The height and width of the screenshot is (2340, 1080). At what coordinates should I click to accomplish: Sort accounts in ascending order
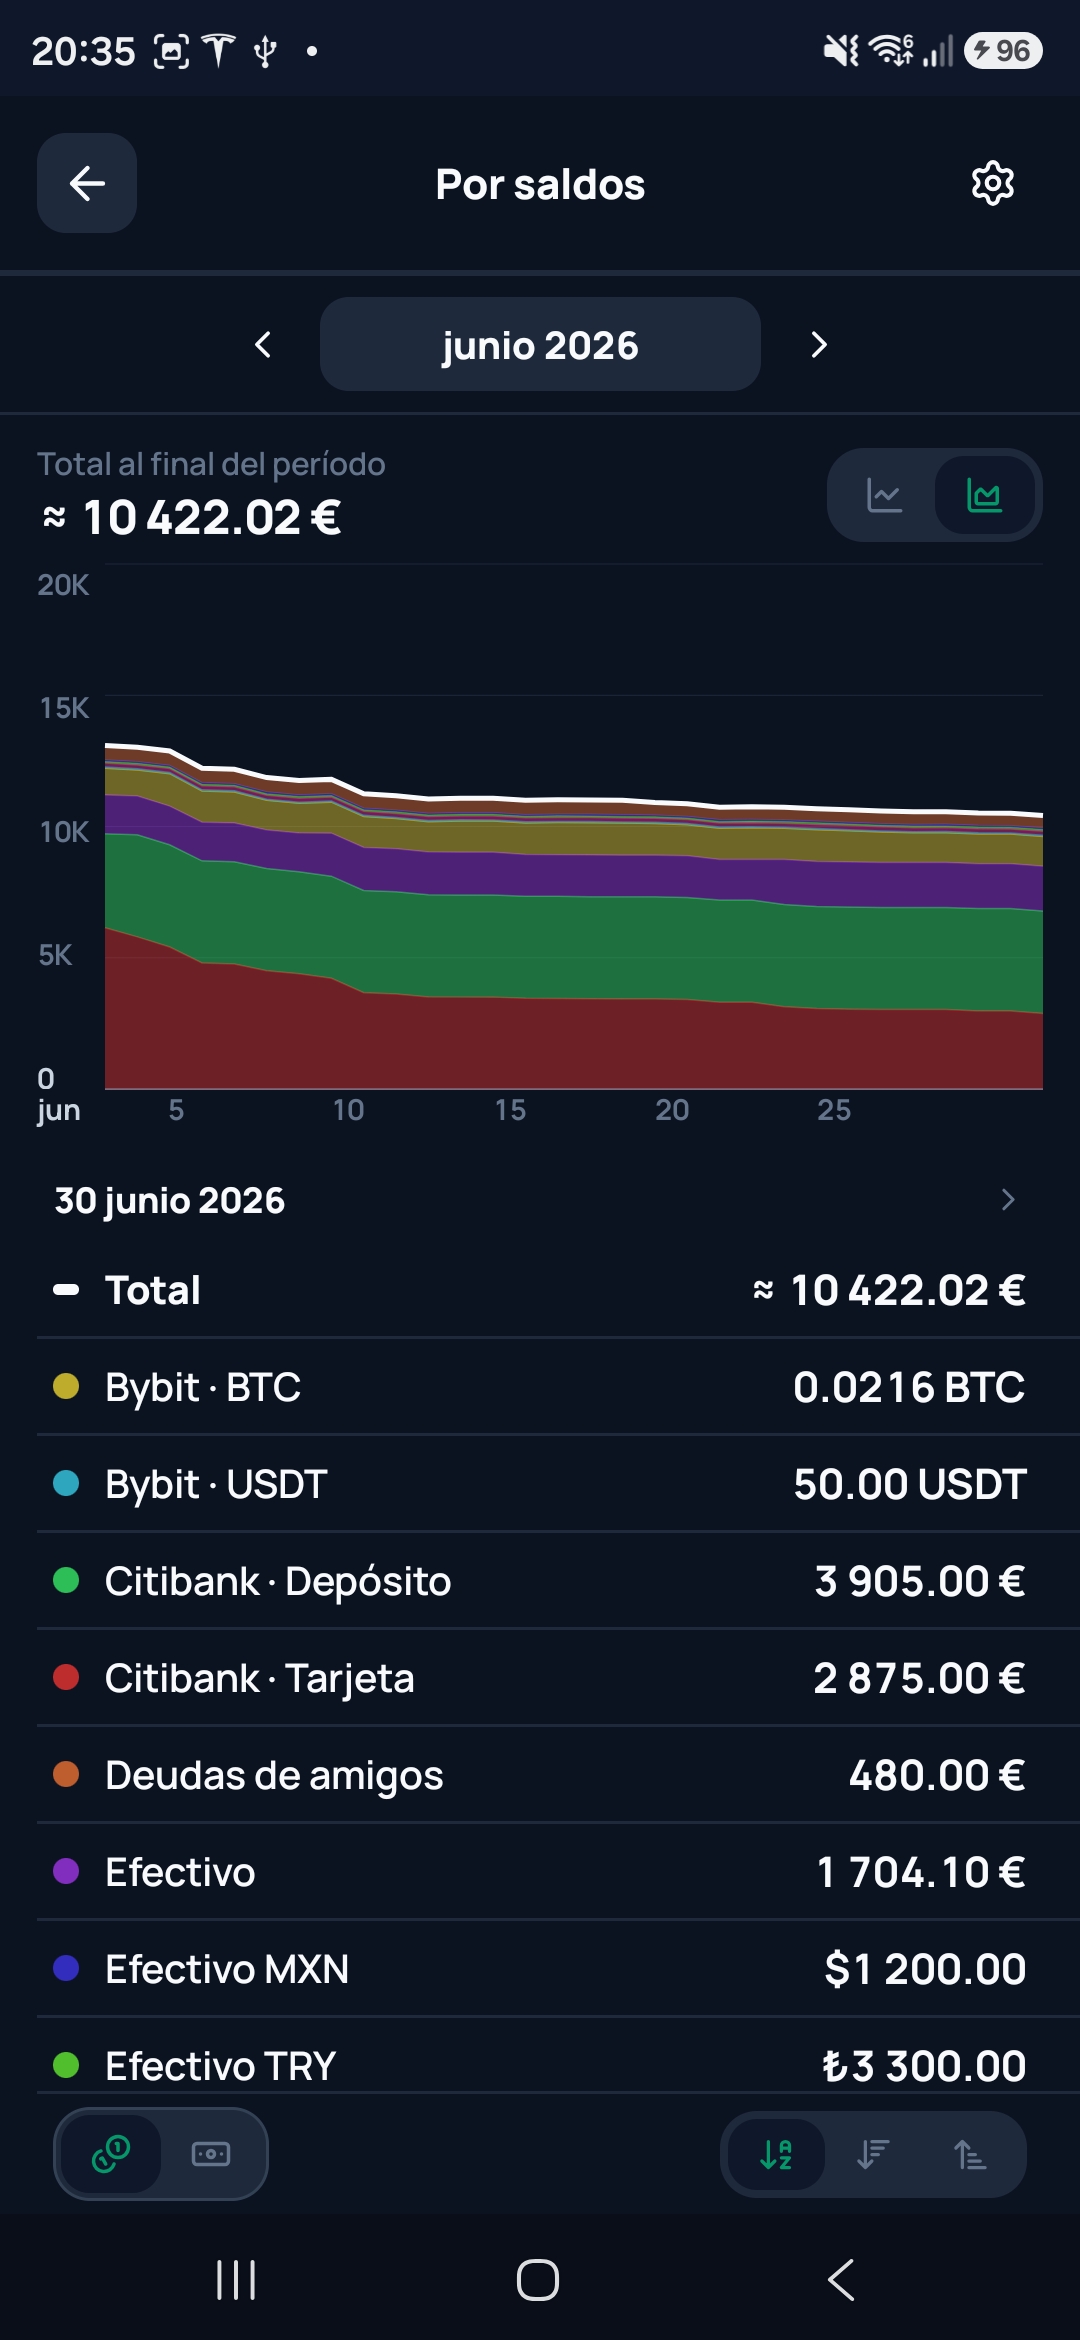(x=970, y=2154)
